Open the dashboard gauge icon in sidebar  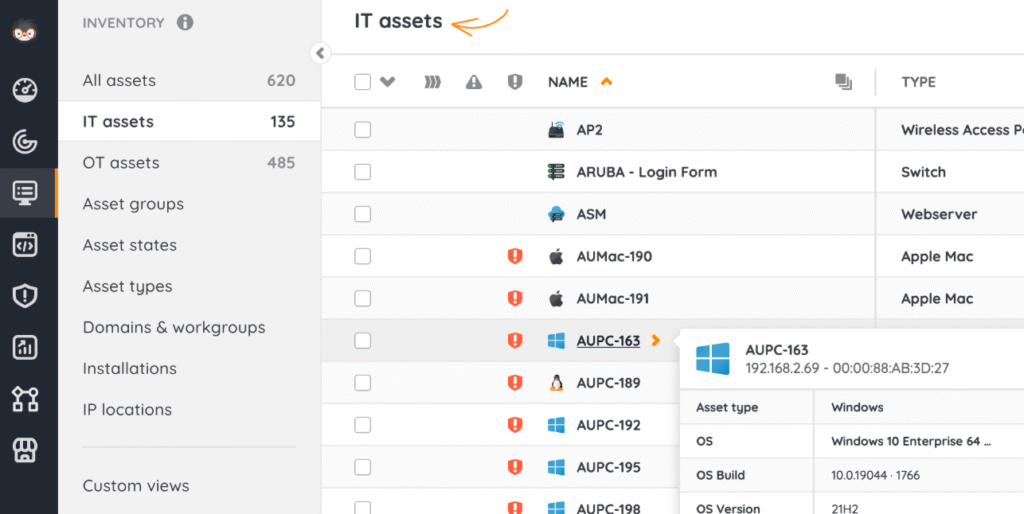point(25,91)
